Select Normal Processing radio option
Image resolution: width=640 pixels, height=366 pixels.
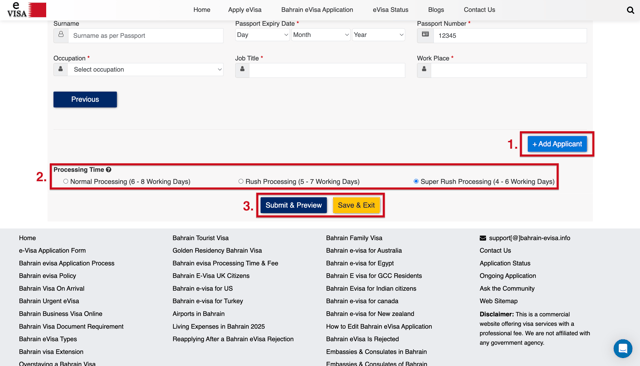65,181
